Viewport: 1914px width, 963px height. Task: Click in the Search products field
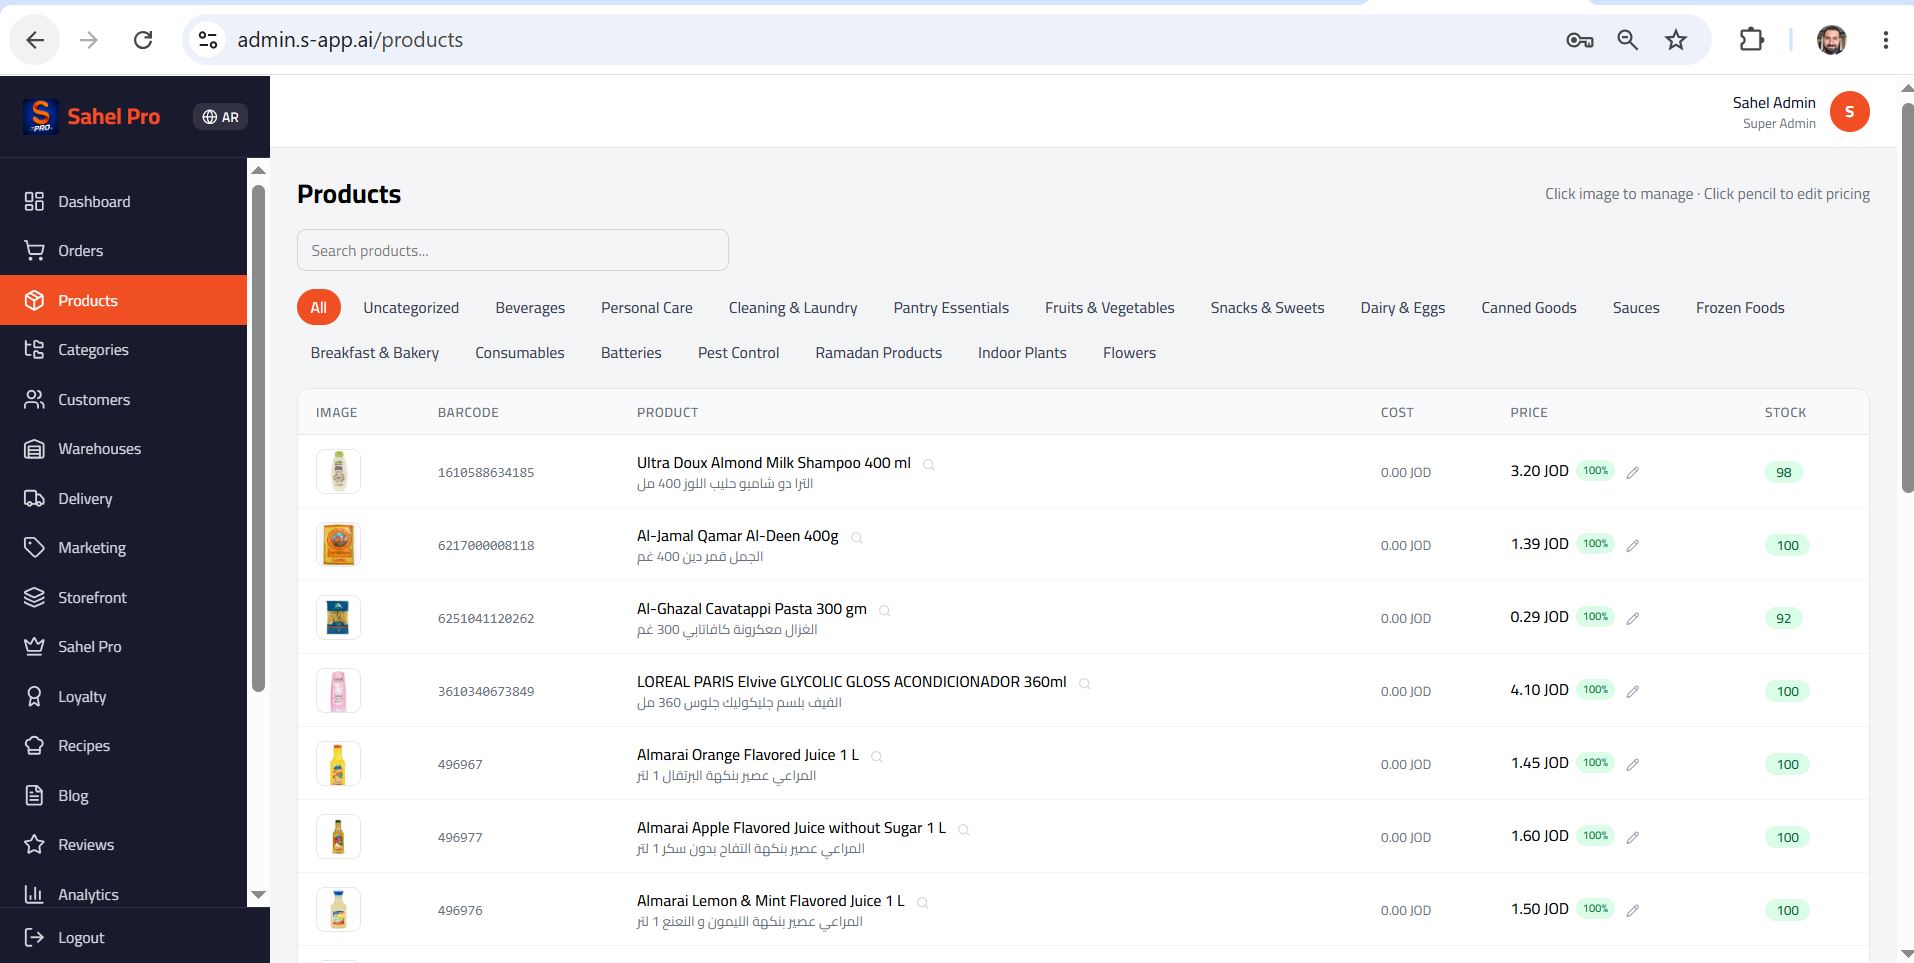(x=513, y=250)
